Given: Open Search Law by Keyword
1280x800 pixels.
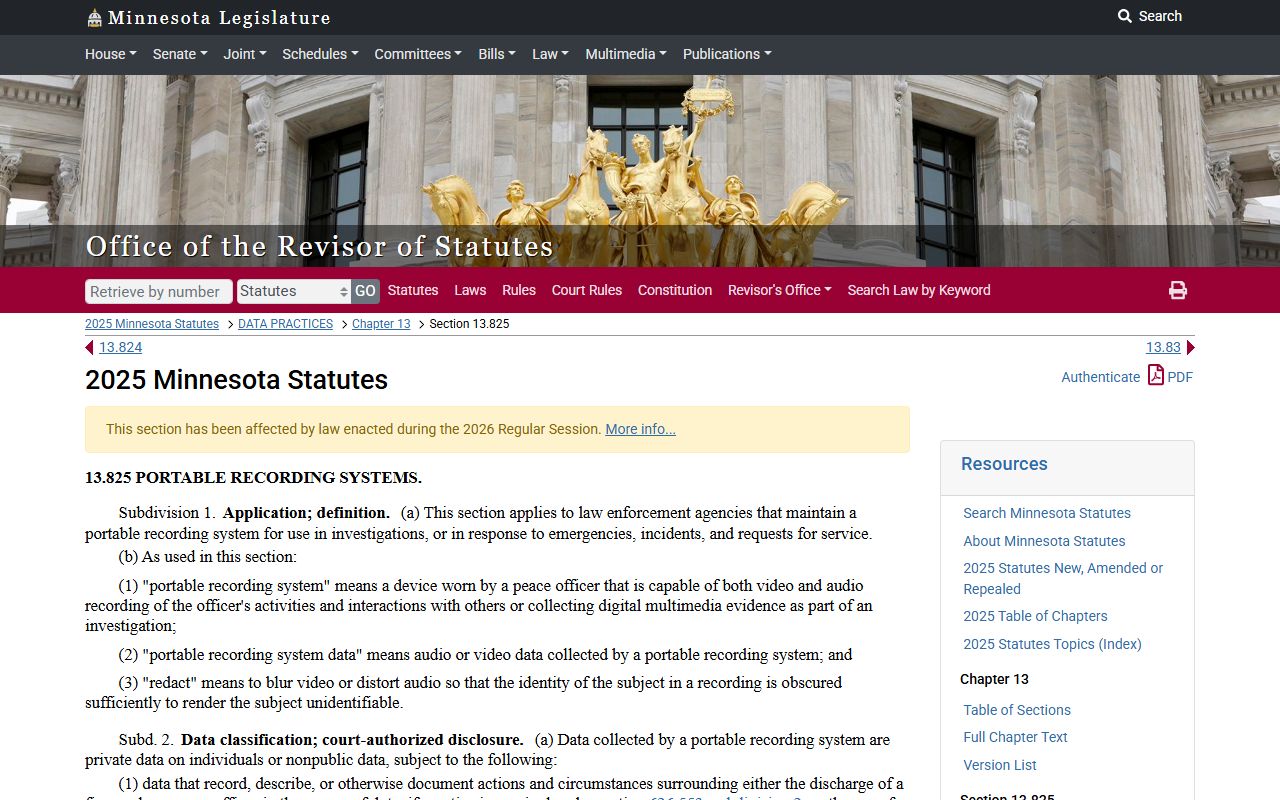Looking at the screenshot, I should [x=919, y=290].
